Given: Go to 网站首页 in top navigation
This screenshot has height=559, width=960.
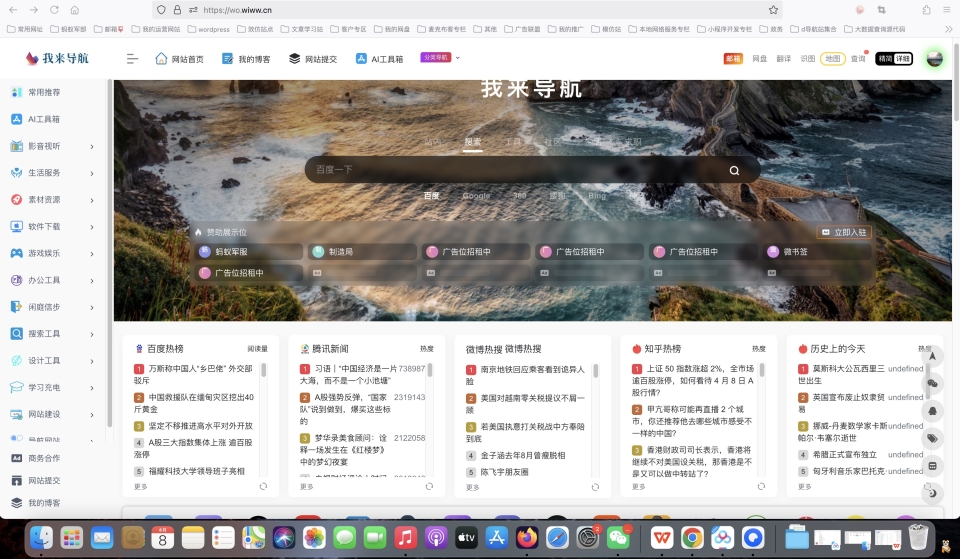Looking at the screenshot, I should point(179,59).
